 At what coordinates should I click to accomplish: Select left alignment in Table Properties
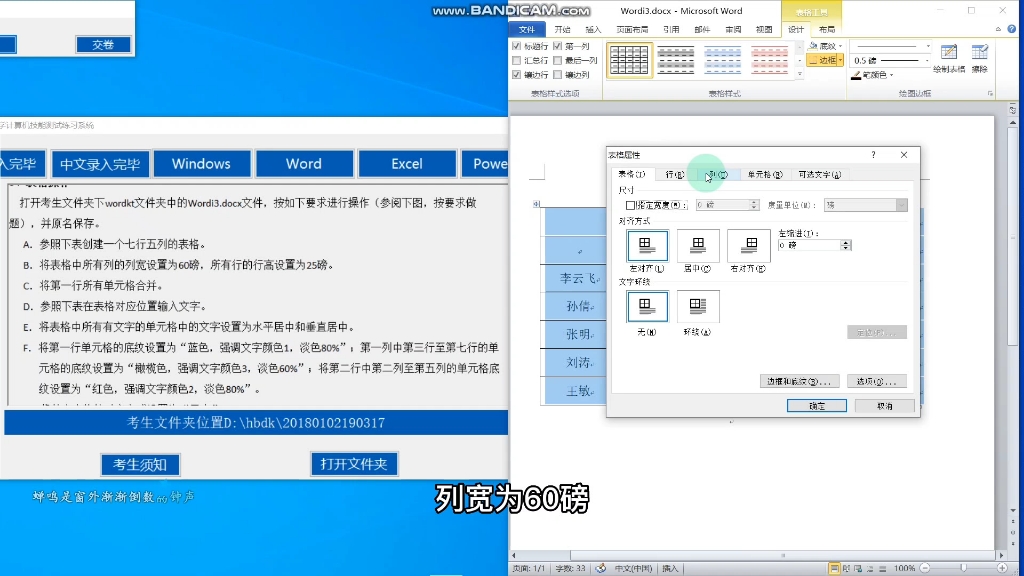(648, 245)
